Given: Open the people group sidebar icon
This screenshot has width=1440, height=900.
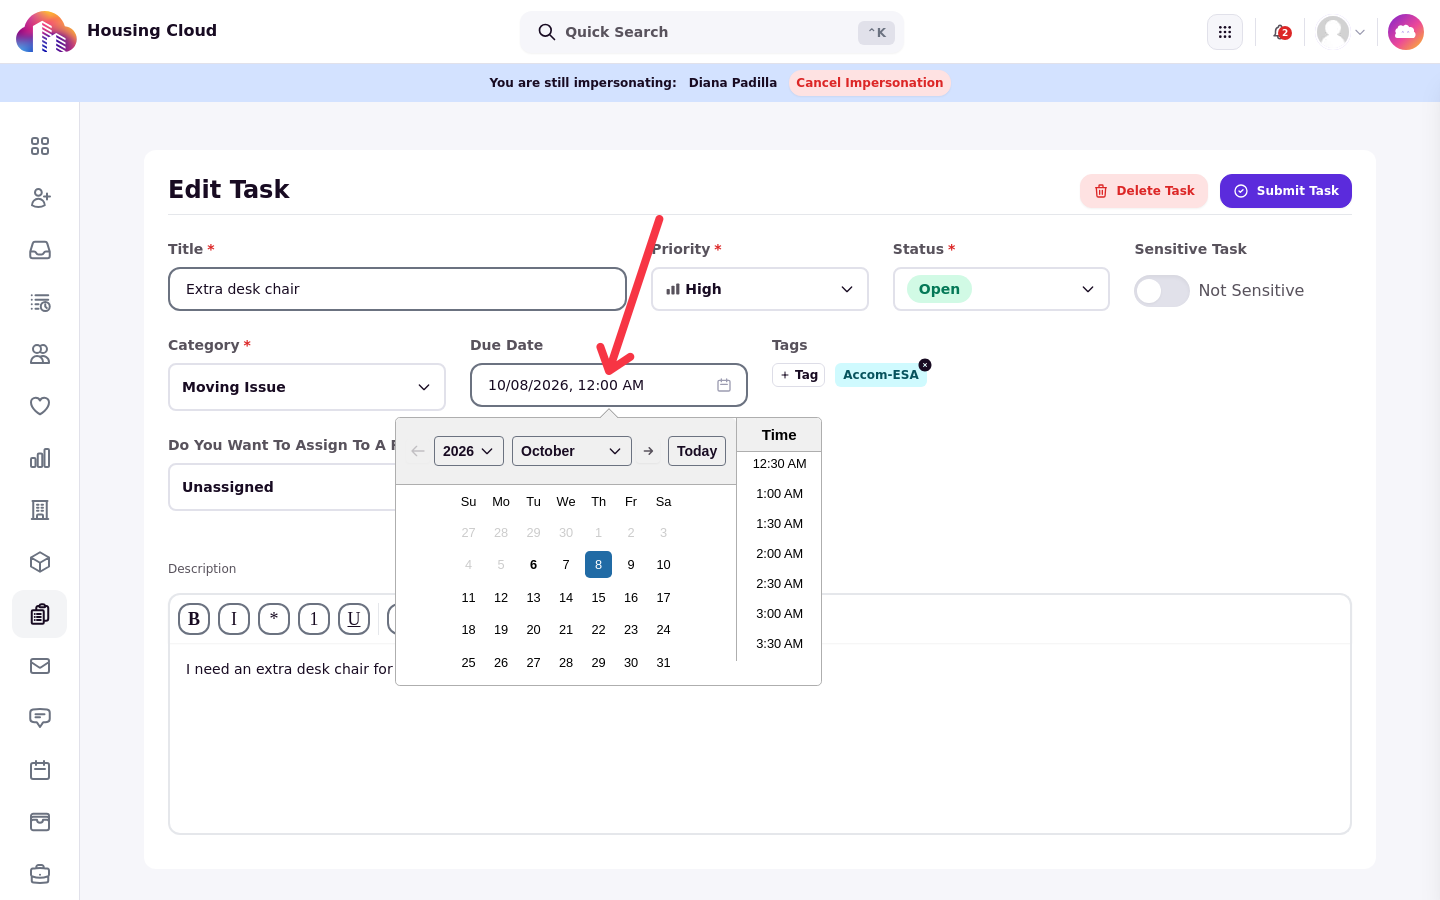Looking at the screenshot, I should (40, 354).
